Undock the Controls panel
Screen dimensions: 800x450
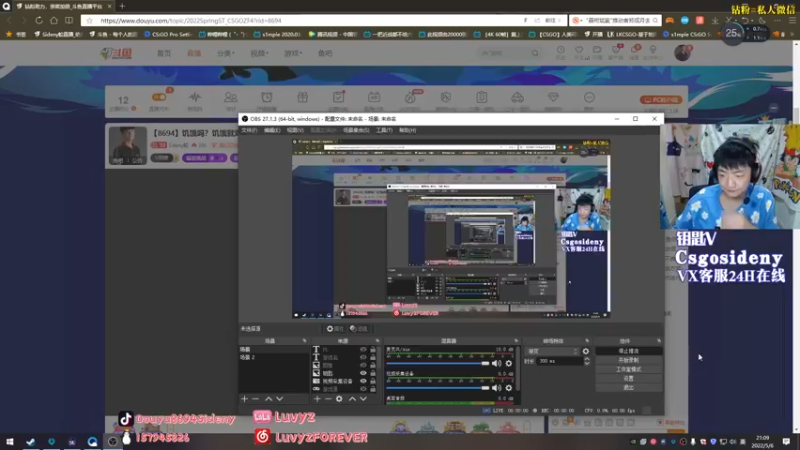click(x=659, y=341)
